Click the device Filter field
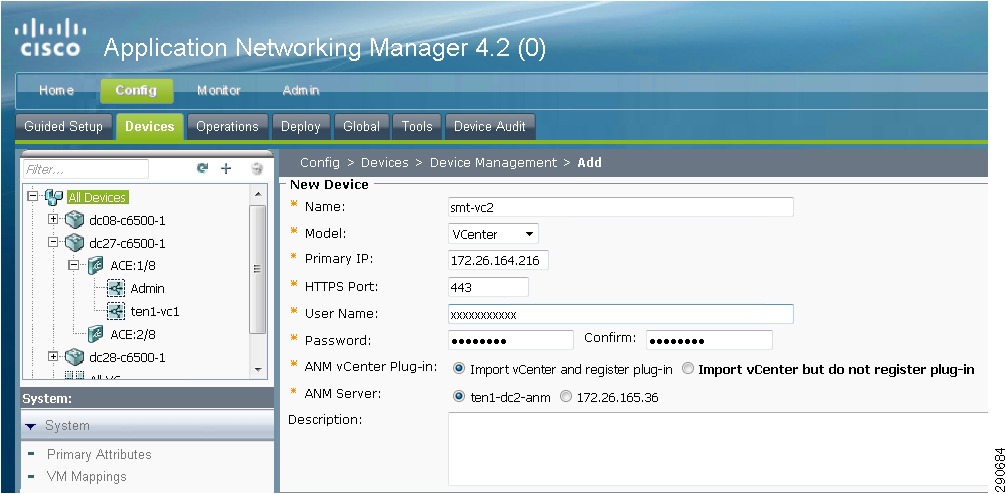This screenshot has width=1006, height=494. click(x=85, y=169)
